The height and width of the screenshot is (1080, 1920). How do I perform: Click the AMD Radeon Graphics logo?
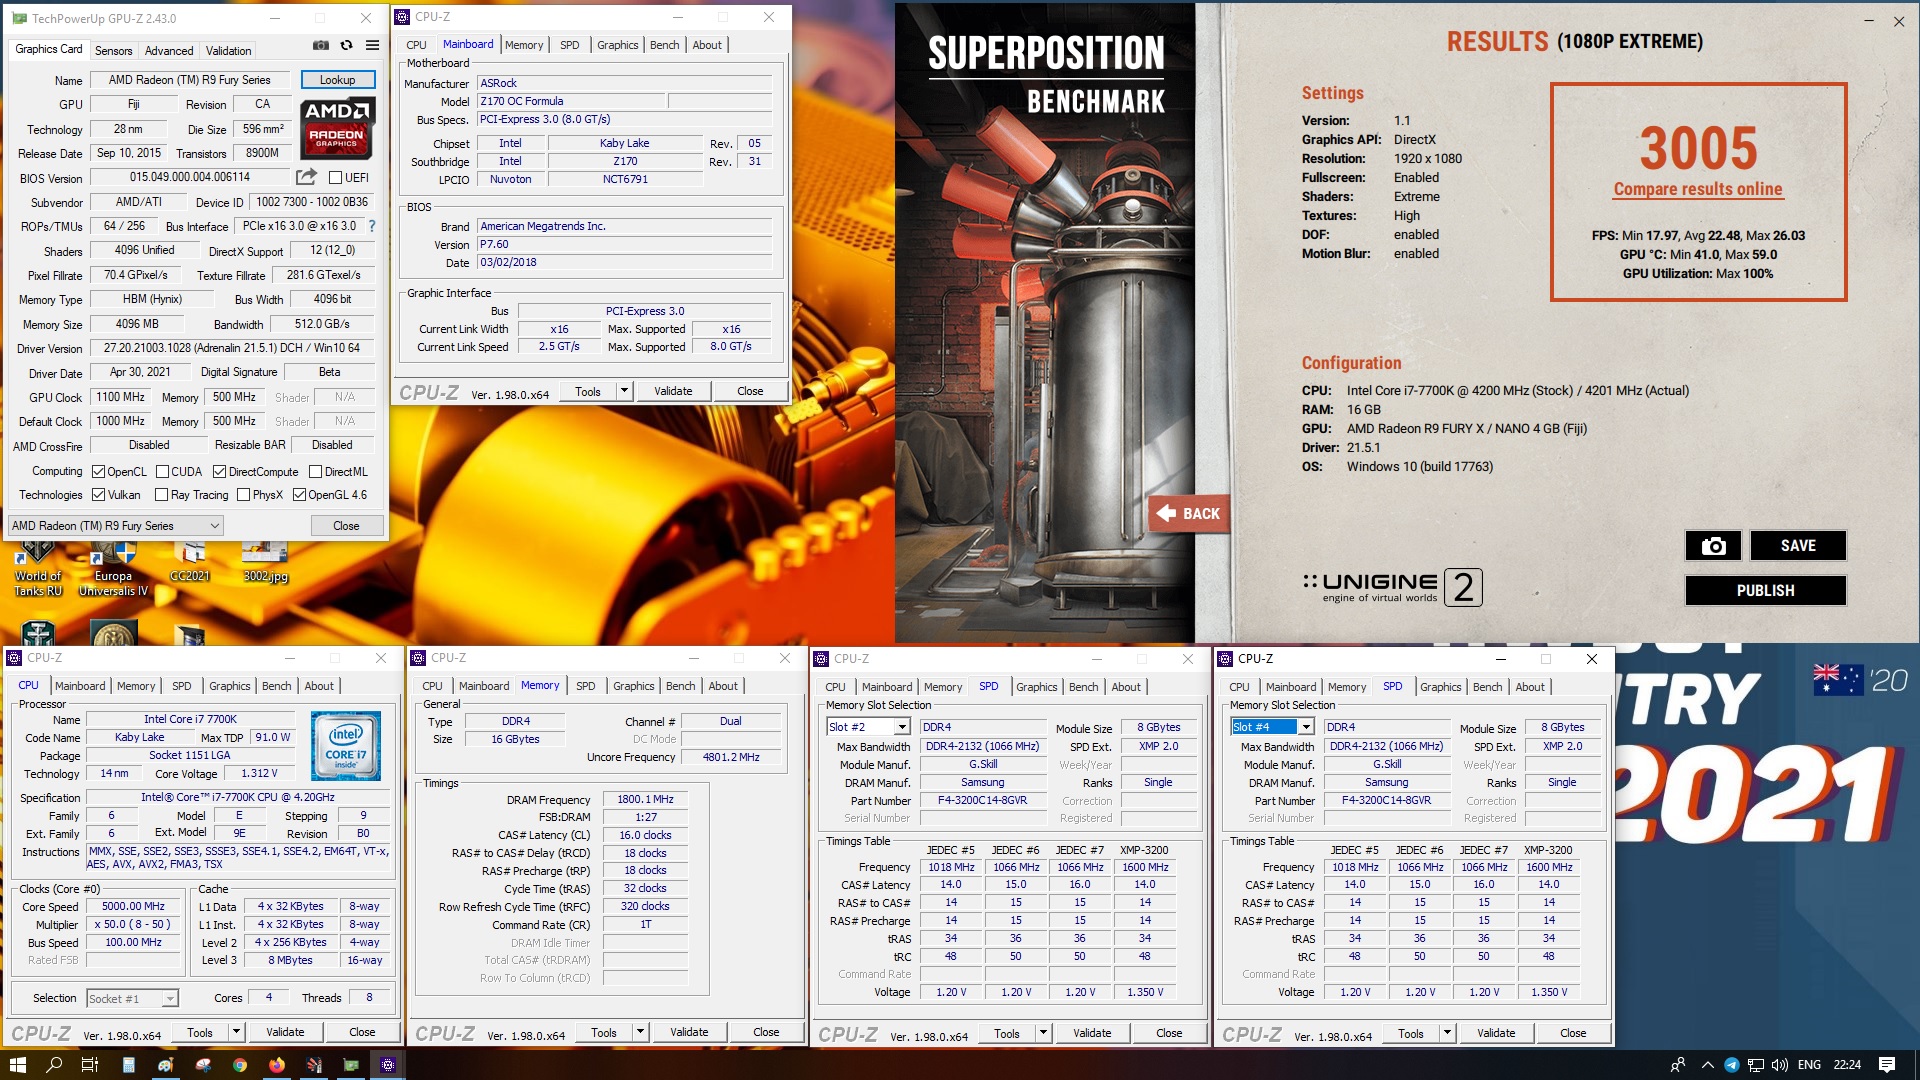coord(337,128)
